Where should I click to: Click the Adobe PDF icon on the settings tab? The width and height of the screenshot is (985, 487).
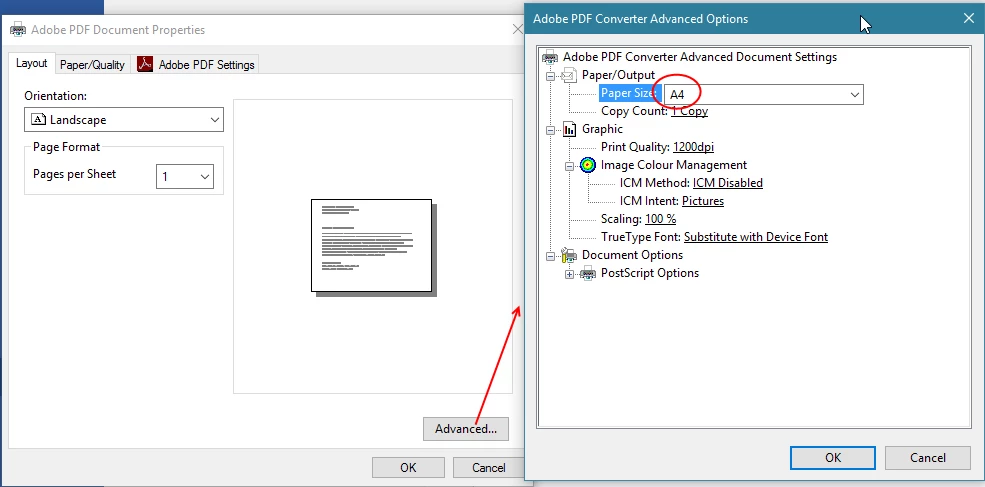point(145,64)
